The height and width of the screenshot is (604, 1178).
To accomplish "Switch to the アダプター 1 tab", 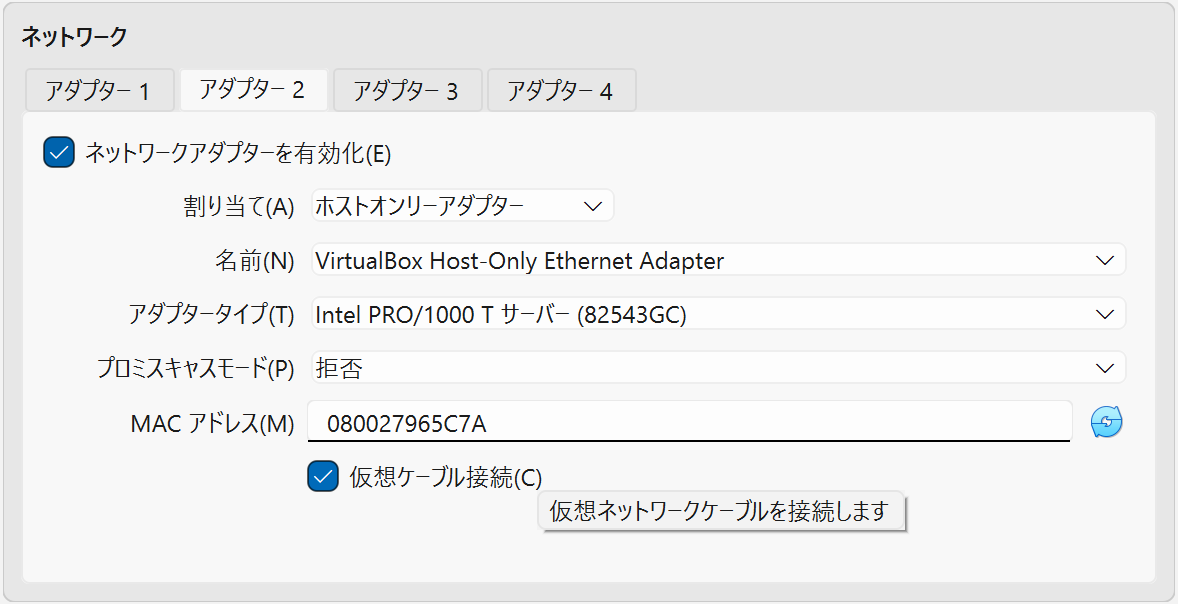I will coord(99,91).
